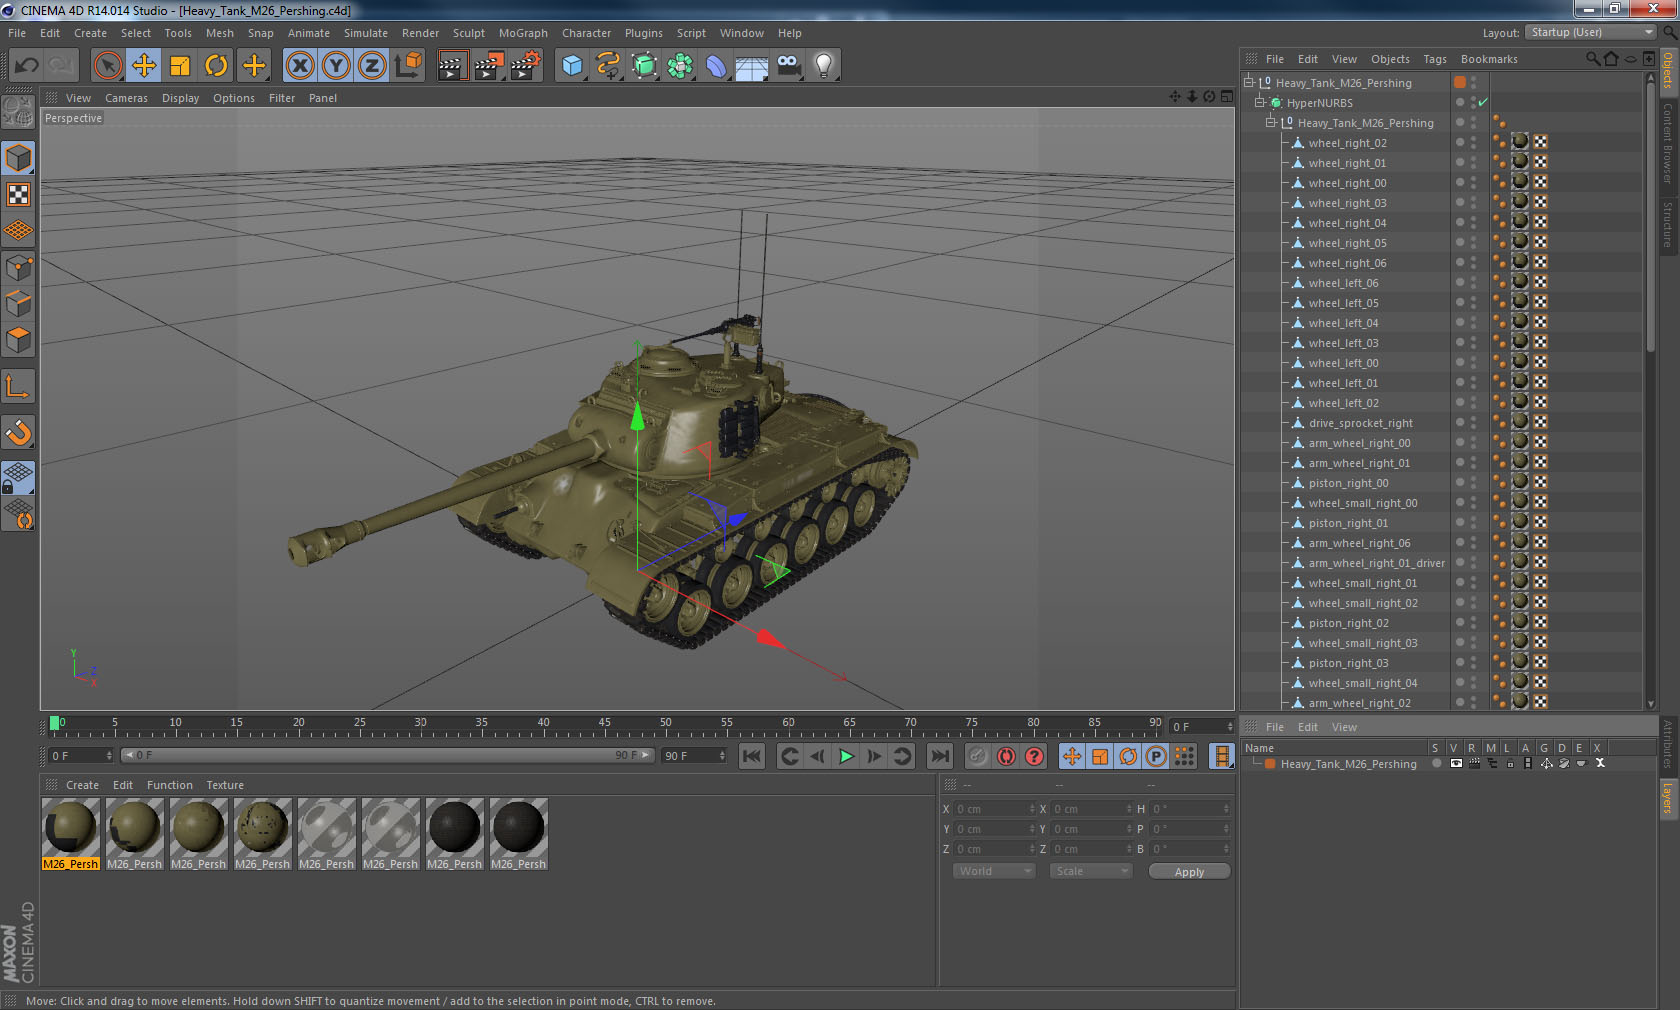This screenshot has width=1680, height=1010.
Task: Switch to Model mode in left palette
Action: click(18, 159)
